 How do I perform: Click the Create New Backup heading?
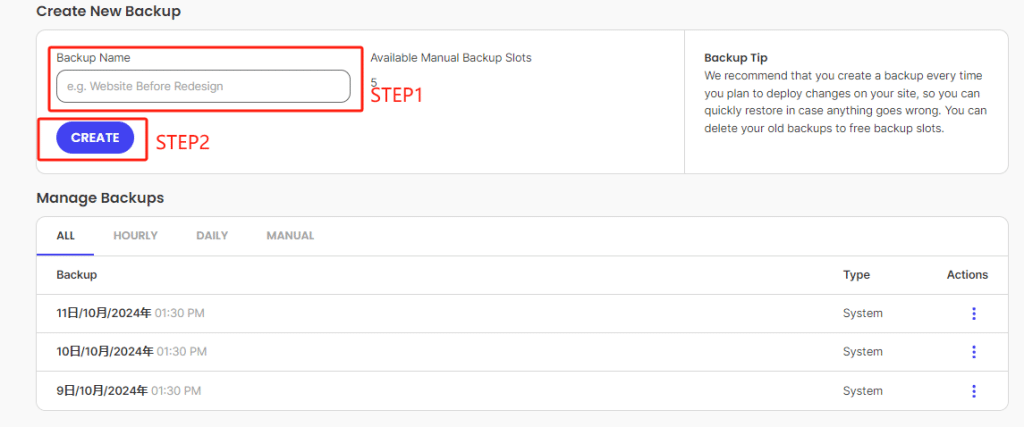click(109, 12)
